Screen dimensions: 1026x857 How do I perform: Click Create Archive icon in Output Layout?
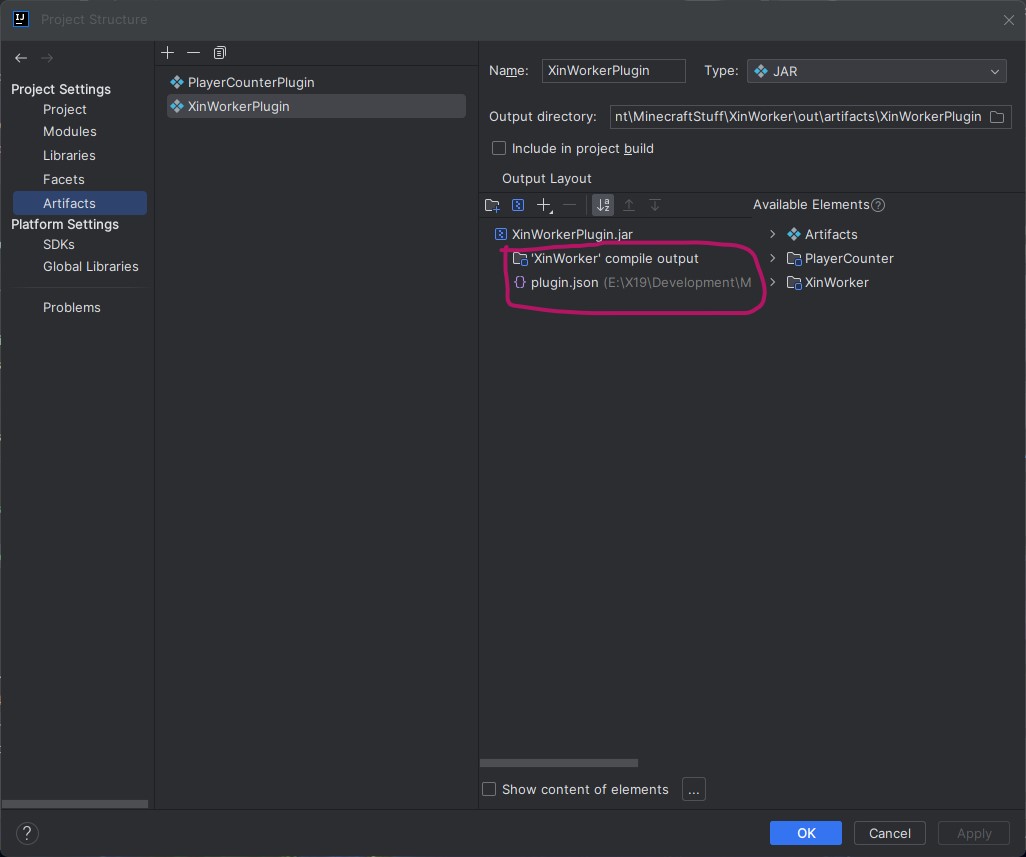click(x=518, y=205)
